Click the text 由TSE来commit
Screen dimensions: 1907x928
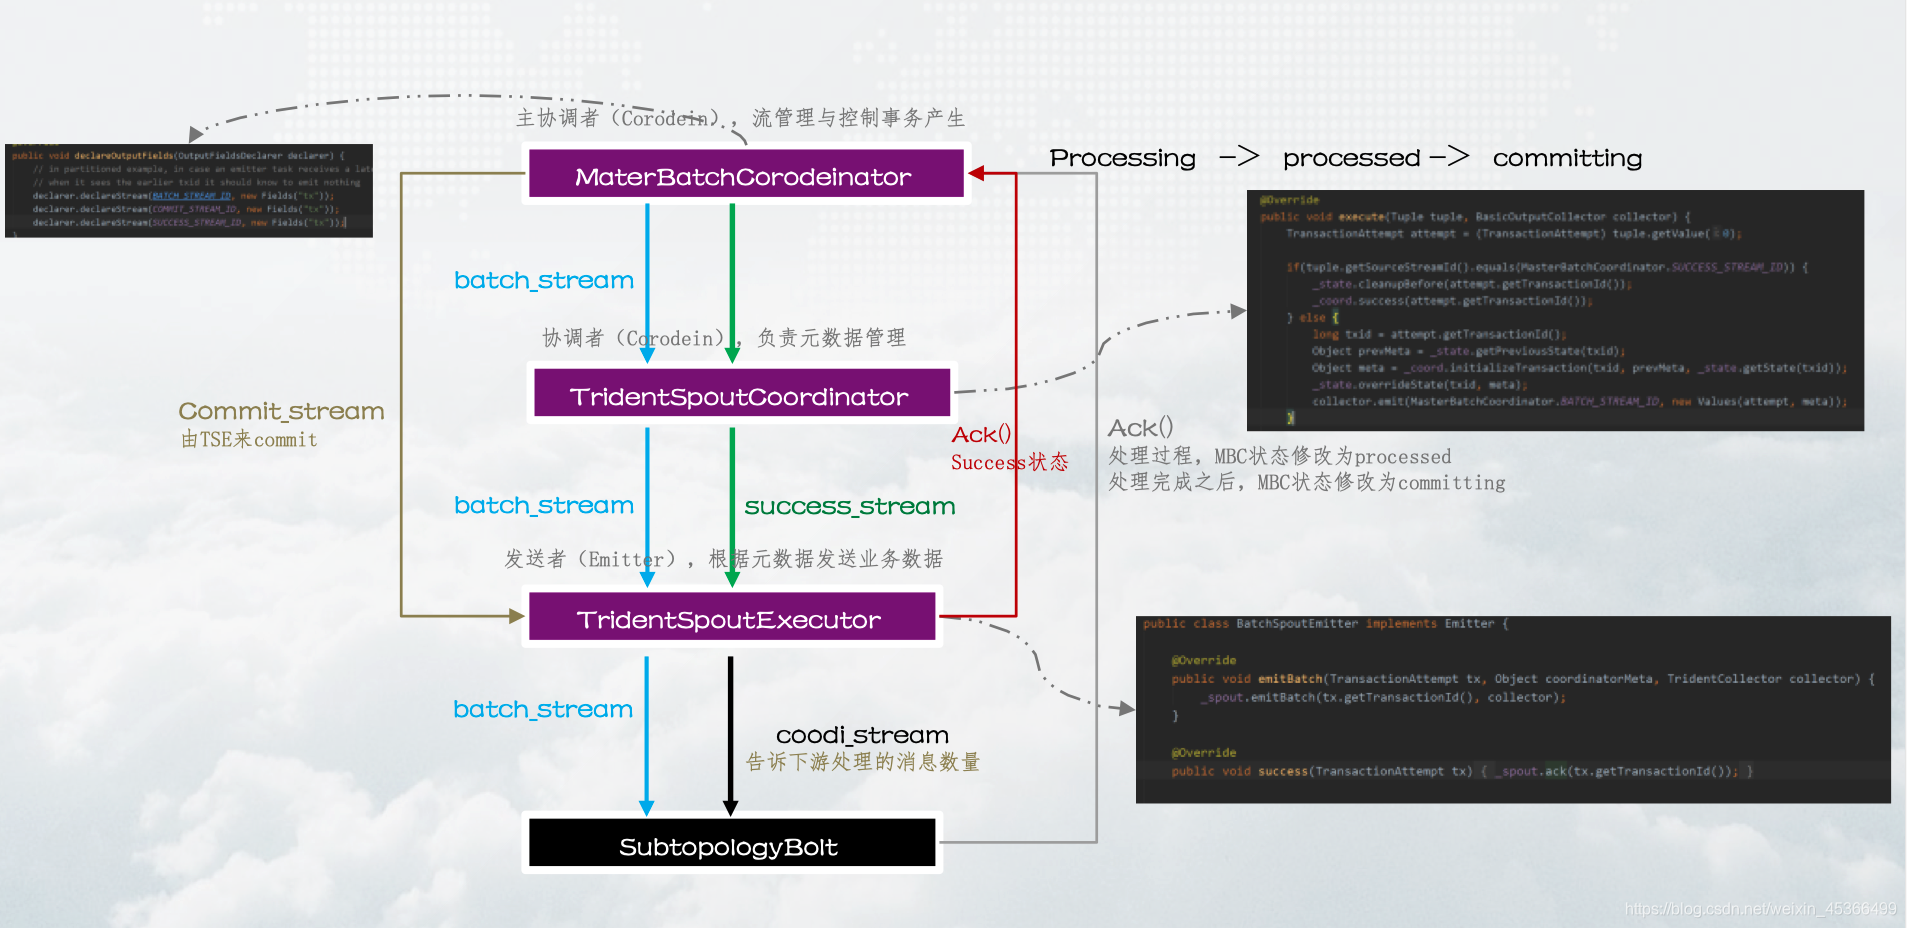[x=249, y=439]
